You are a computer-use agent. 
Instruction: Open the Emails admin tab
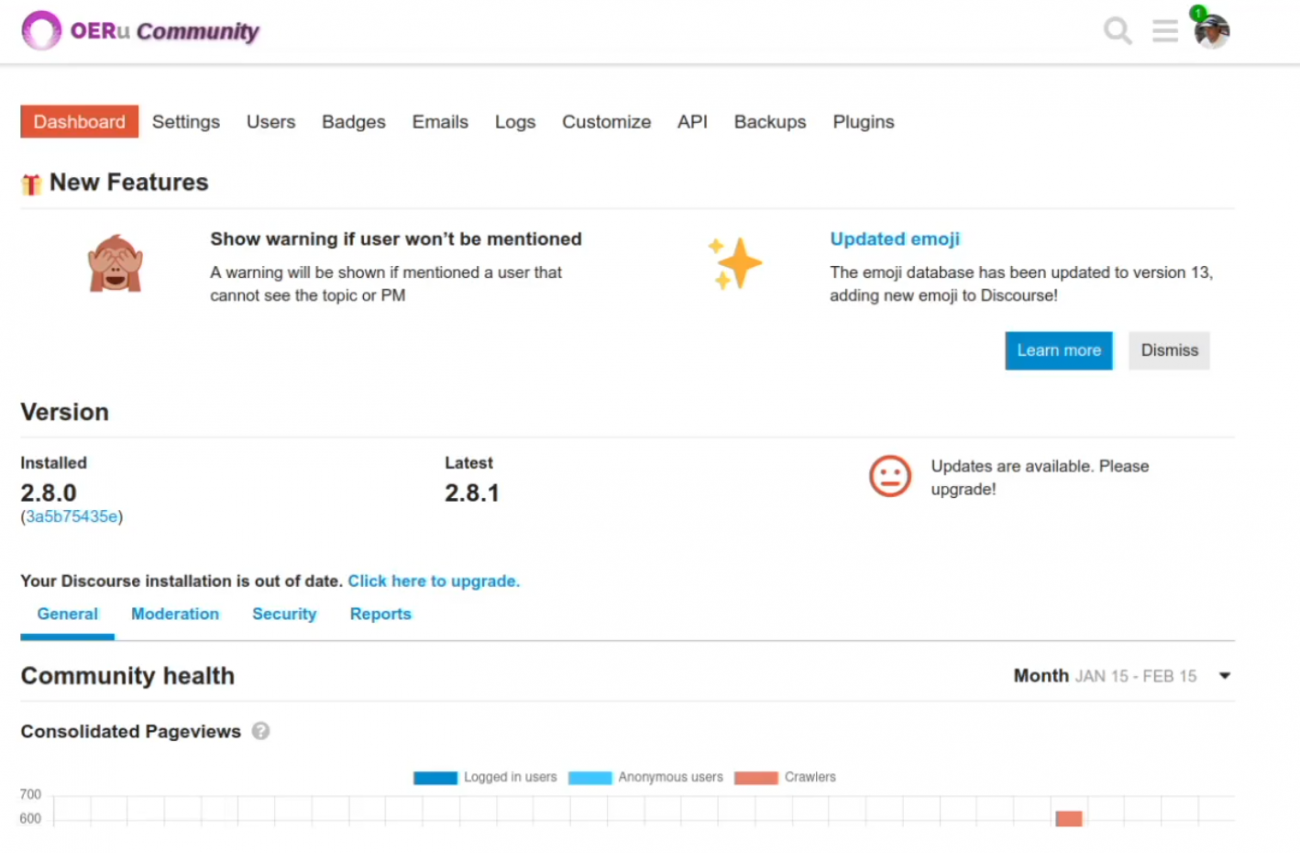coord(440,122)
